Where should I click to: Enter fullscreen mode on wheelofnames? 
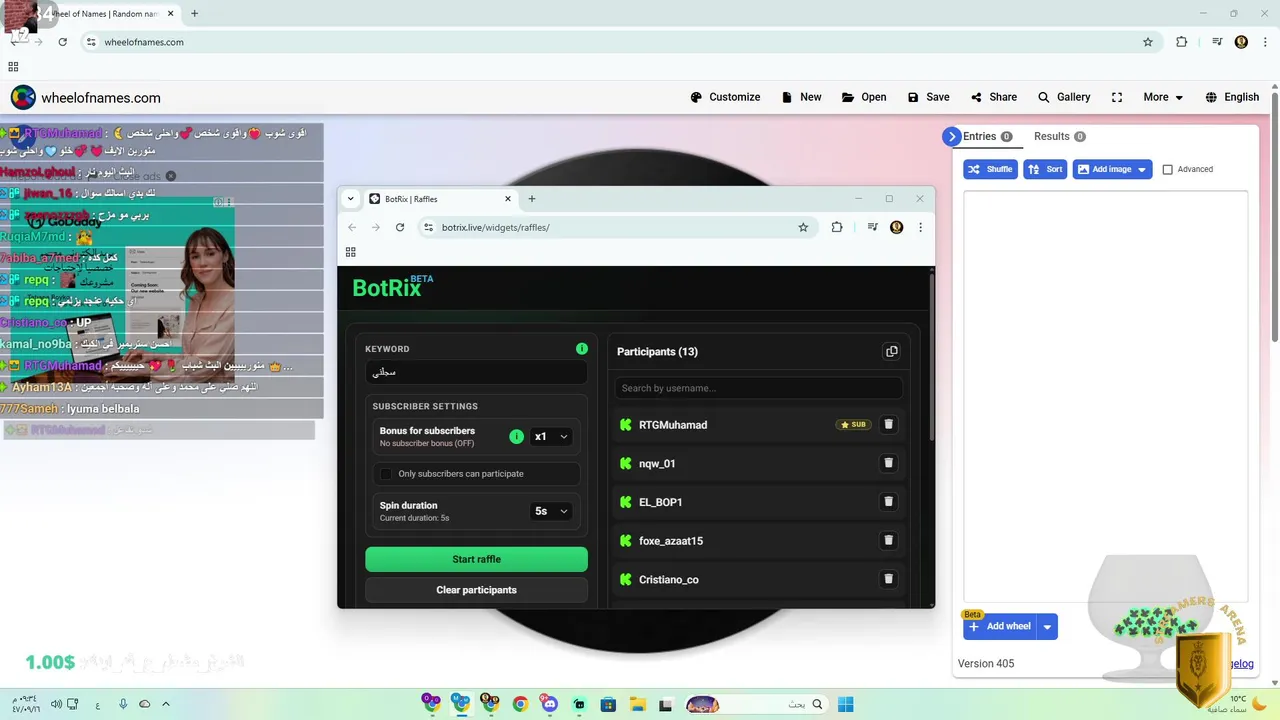click(x=1117, y=97)
